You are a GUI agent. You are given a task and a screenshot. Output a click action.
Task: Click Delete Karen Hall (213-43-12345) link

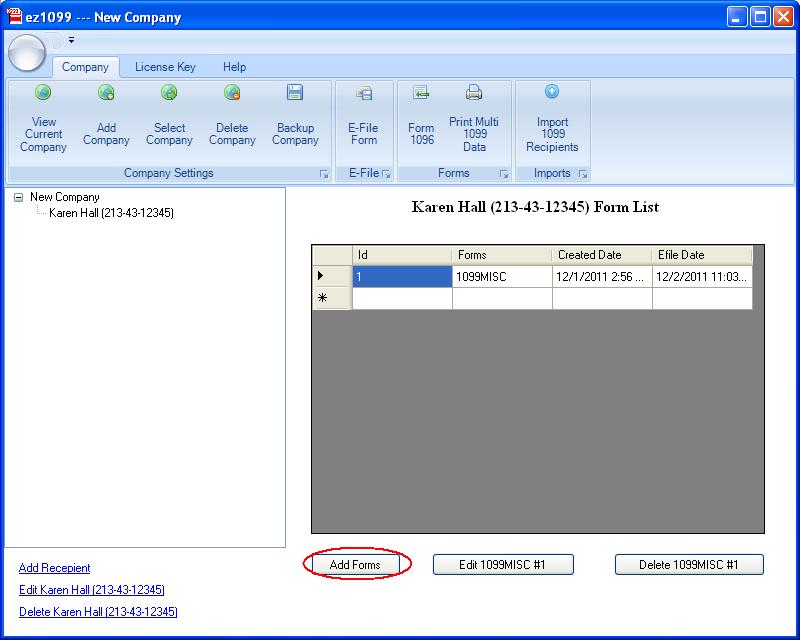(x=98, y=612)
